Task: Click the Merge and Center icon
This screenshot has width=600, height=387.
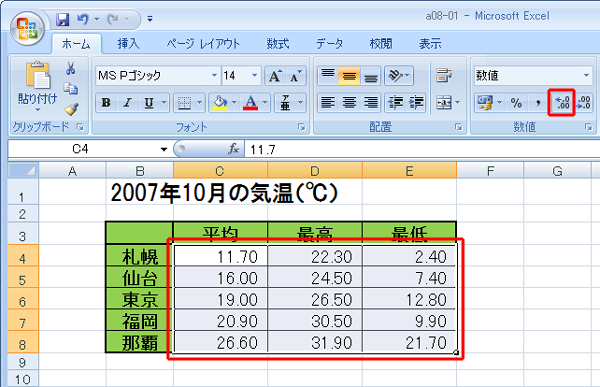Action: [444, 103]
